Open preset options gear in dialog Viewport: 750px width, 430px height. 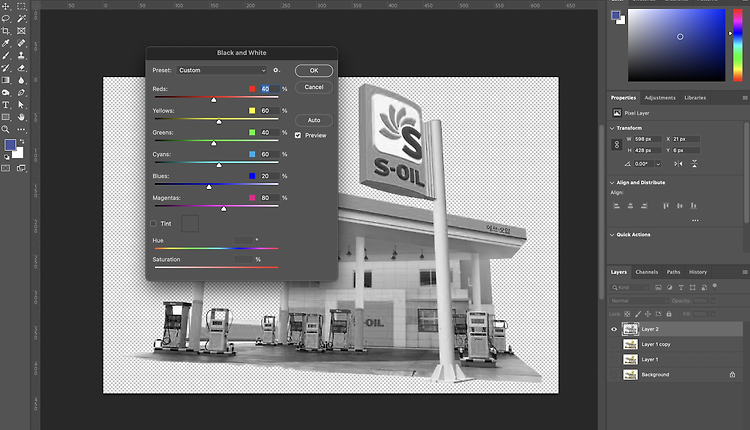(276, 70)
